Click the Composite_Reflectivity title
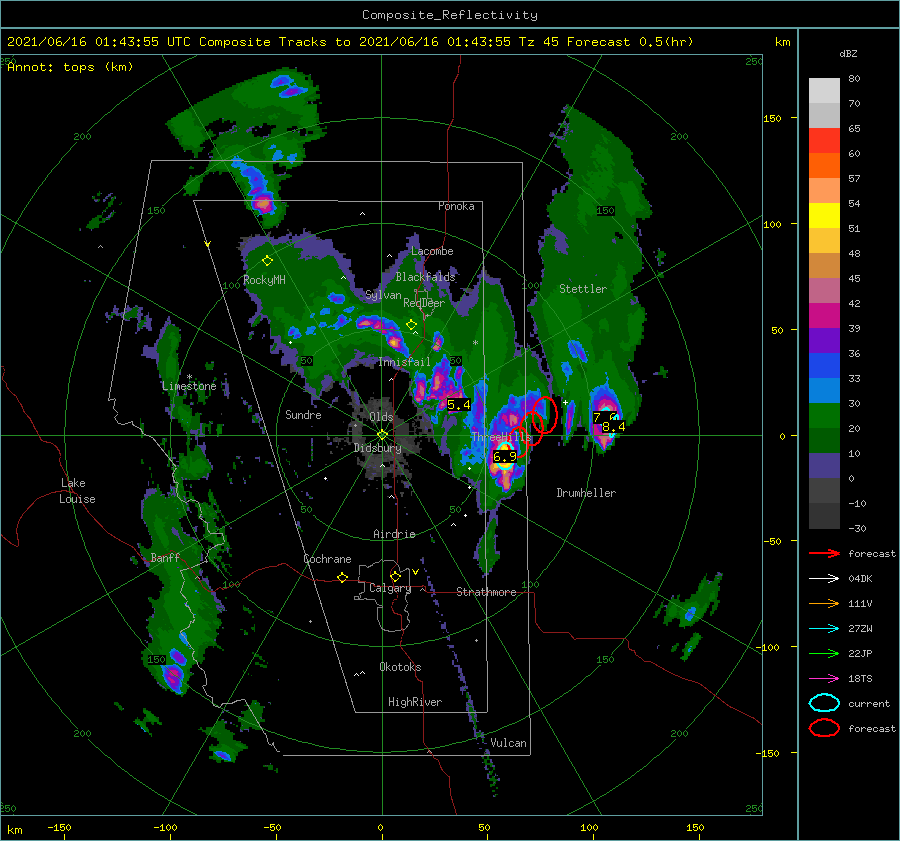Viewport: 900px width, 841px height. point(450,15)
